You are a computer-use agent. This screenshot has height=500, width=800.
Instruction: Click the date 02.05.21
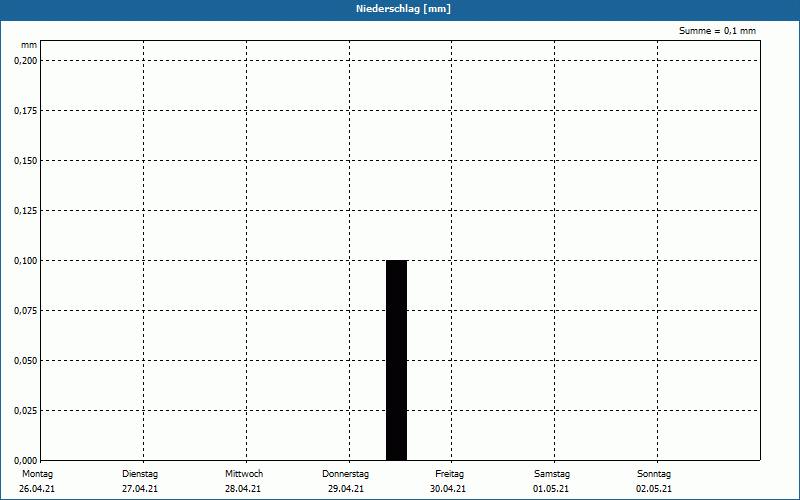(x=654, y=489)
